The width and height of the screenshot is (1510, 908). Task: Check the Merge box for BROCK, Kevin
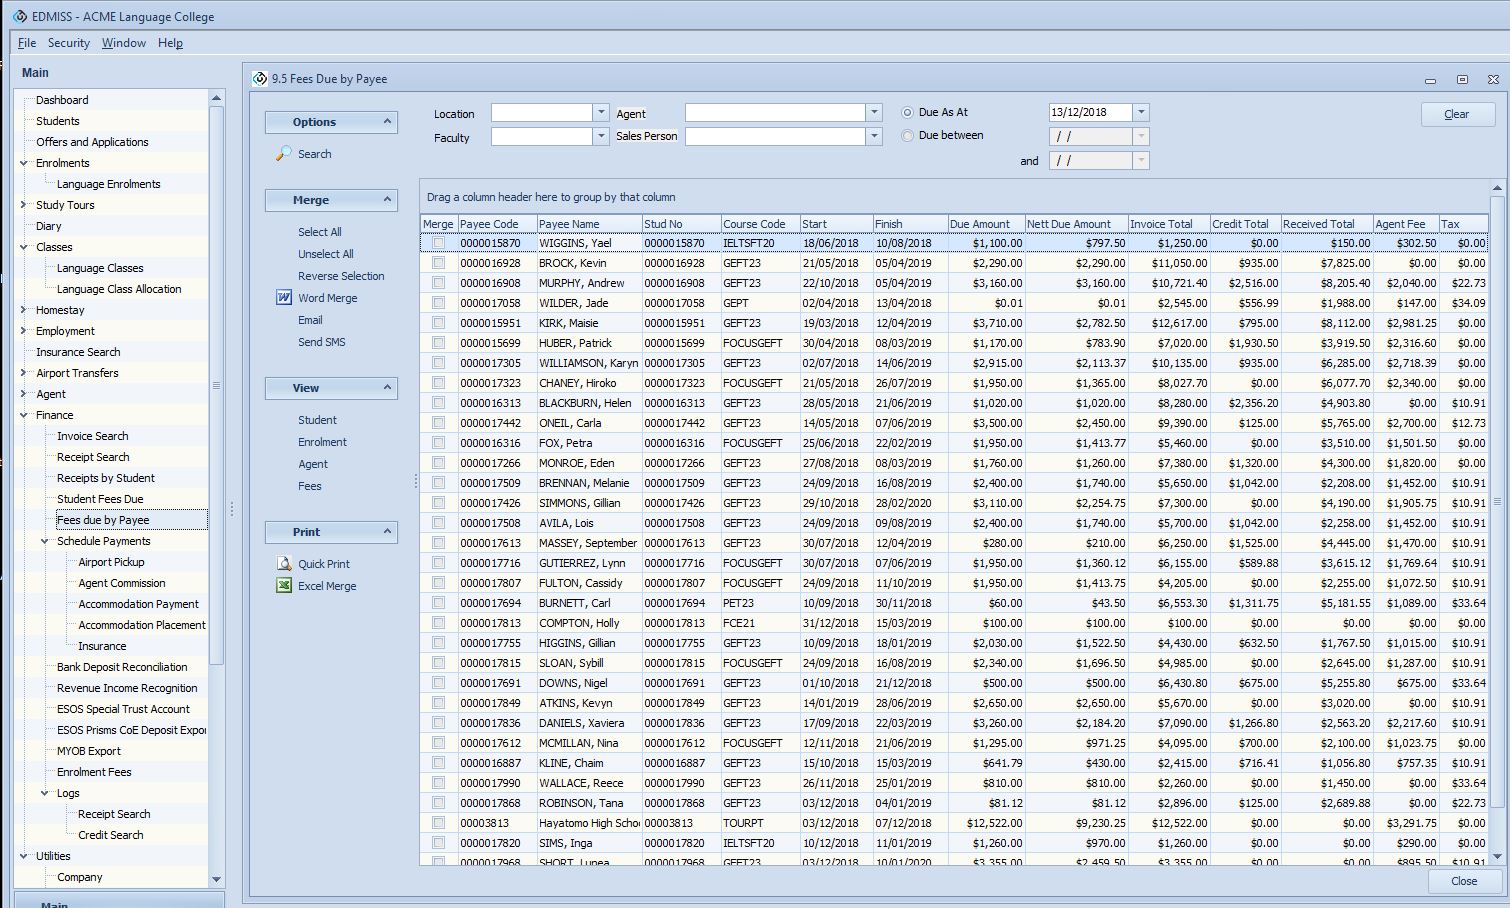pos(438,263)
